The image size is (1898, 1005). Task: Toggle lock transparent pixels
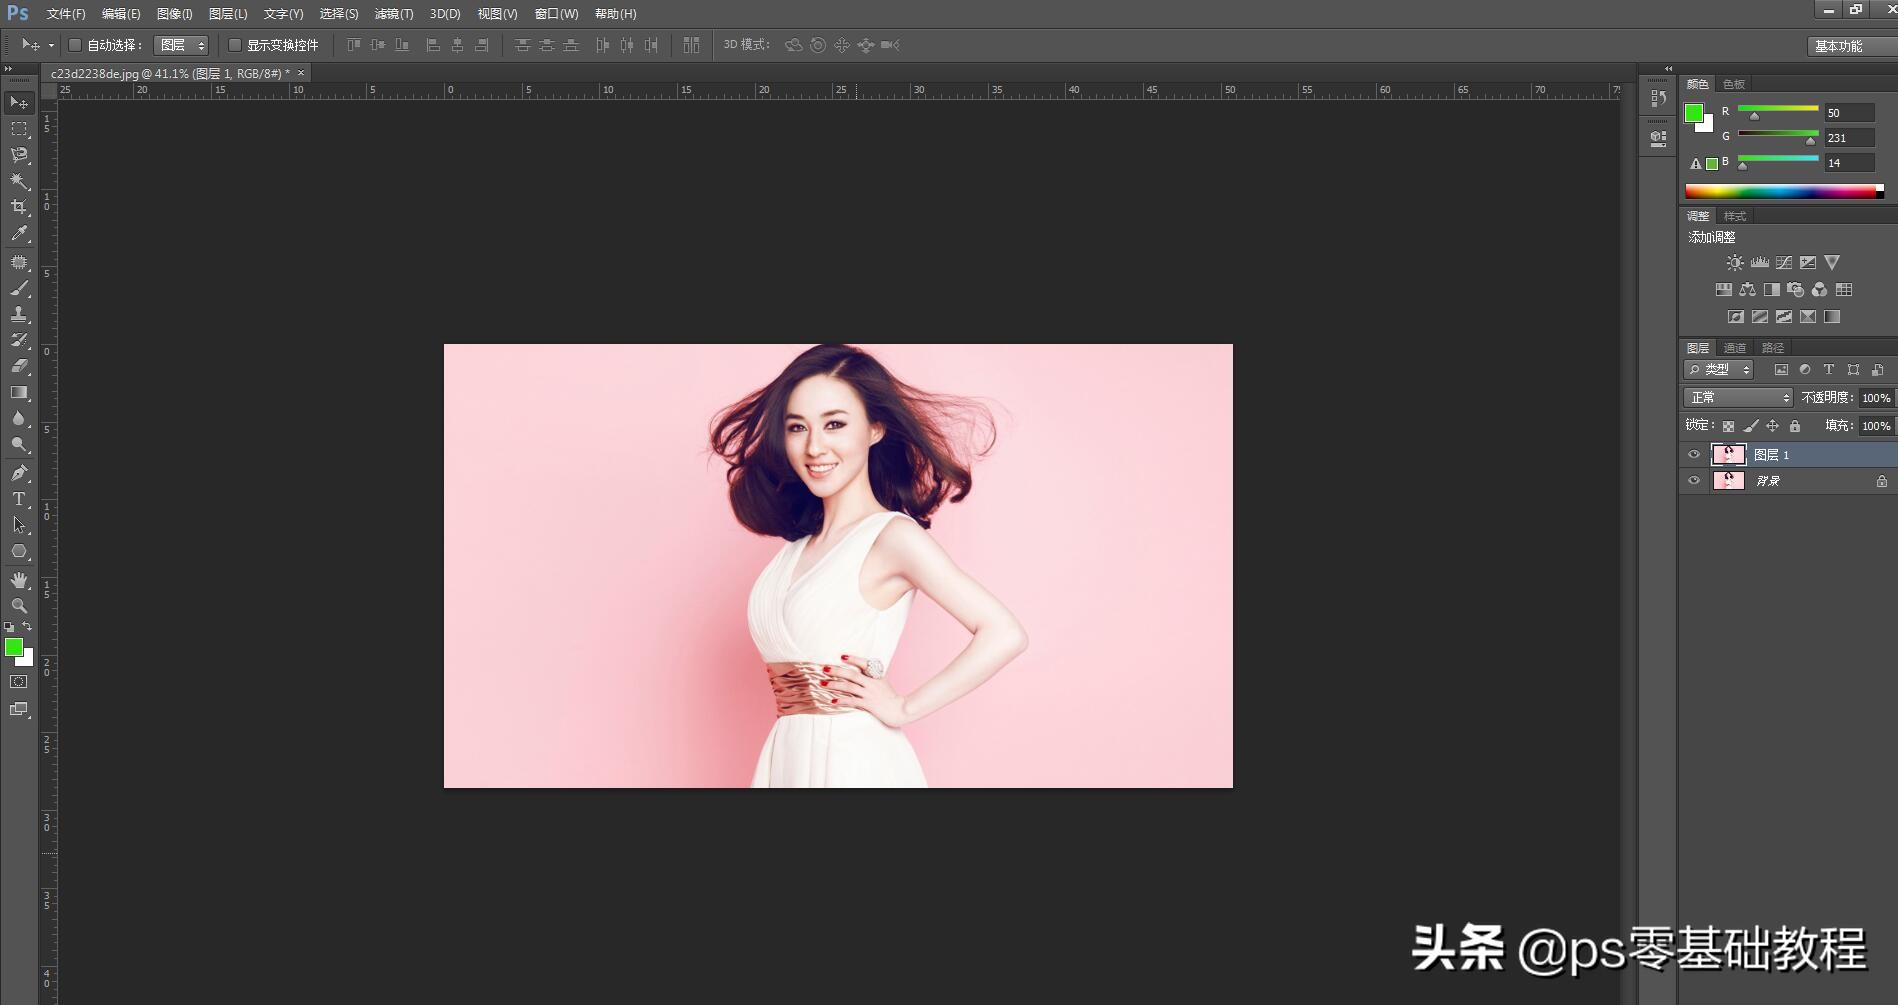click(1728, 426)
